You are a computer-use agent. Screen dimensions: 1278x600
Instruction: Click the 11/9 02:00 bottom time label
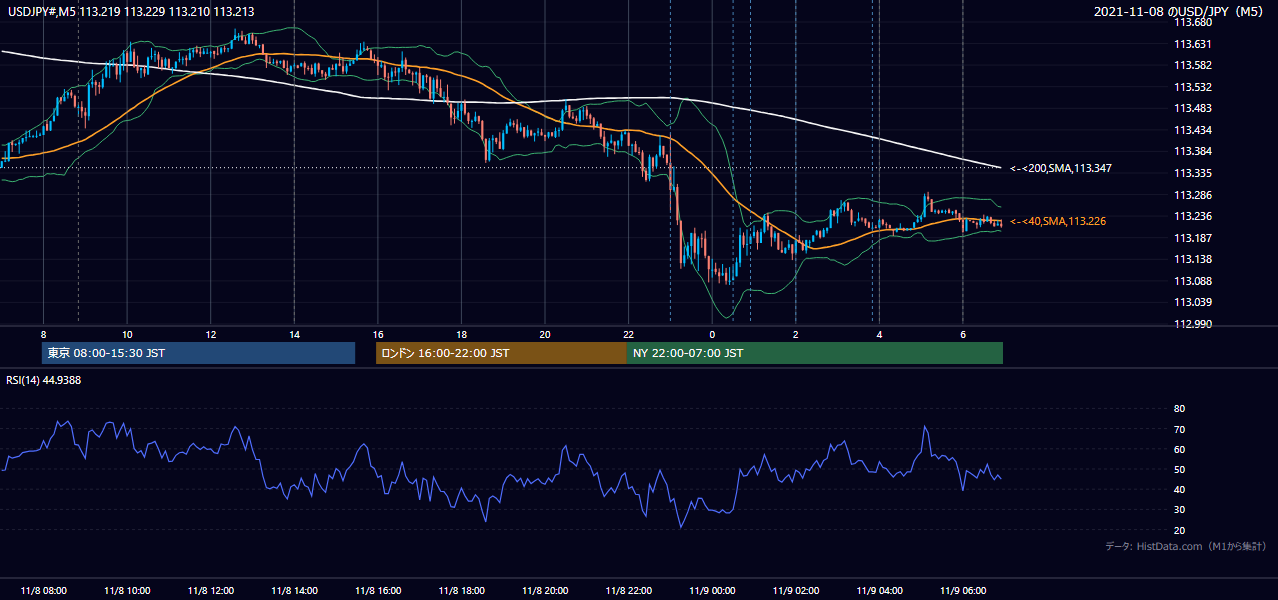(795, 590)
